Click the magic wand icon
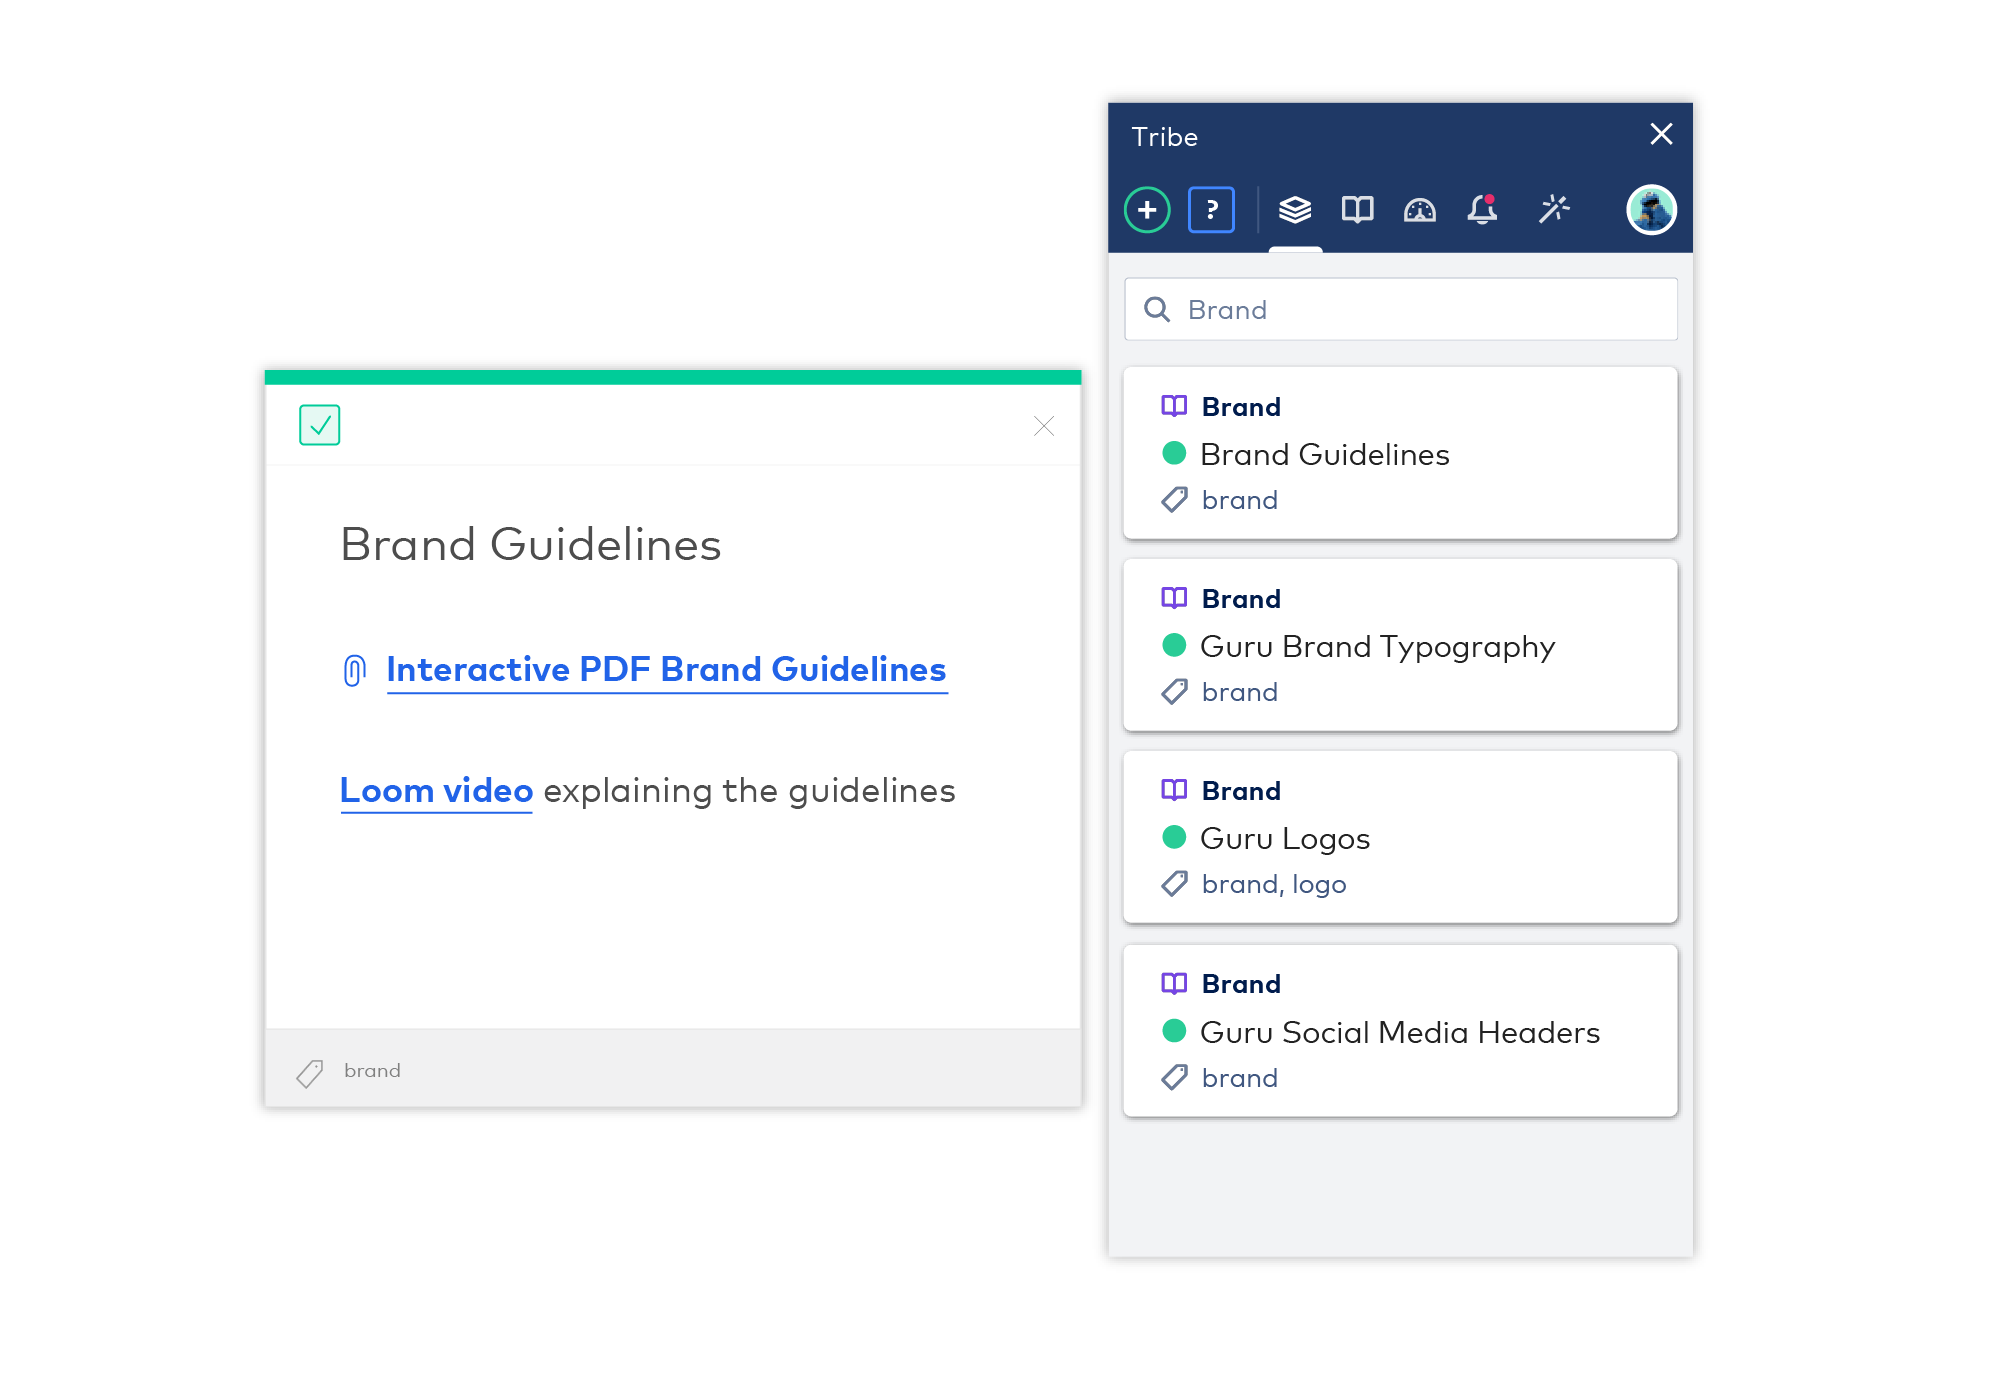 pyautogui.click(x=1554, y=209)
